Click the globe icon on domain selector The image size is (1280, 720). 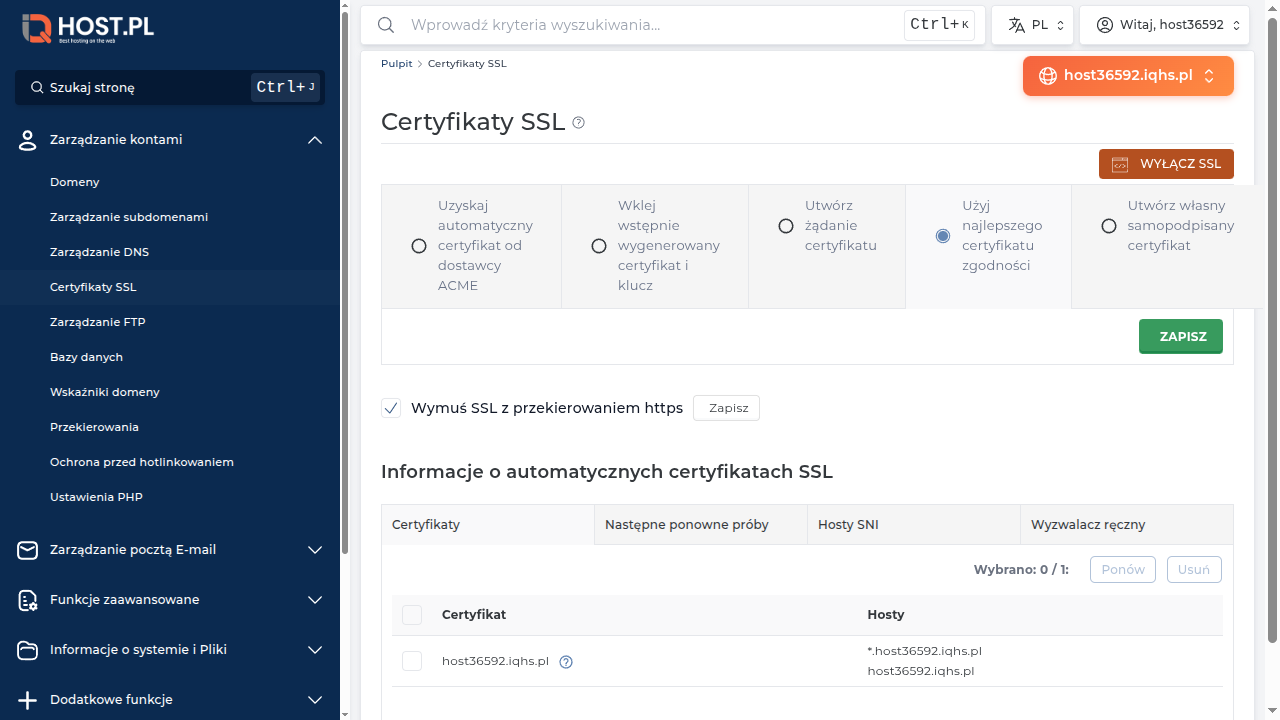[x=1048, y=76]
